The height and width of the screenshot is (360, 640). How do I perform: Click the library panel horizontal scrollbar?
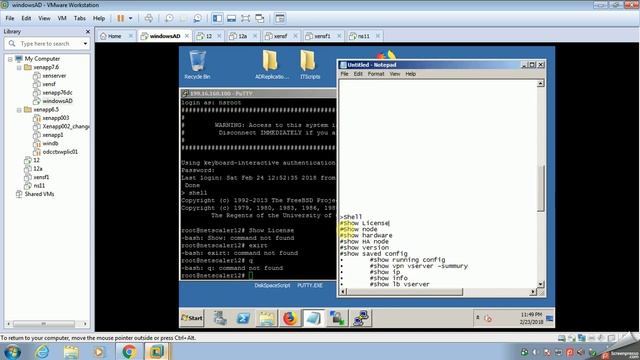point(44,324)
